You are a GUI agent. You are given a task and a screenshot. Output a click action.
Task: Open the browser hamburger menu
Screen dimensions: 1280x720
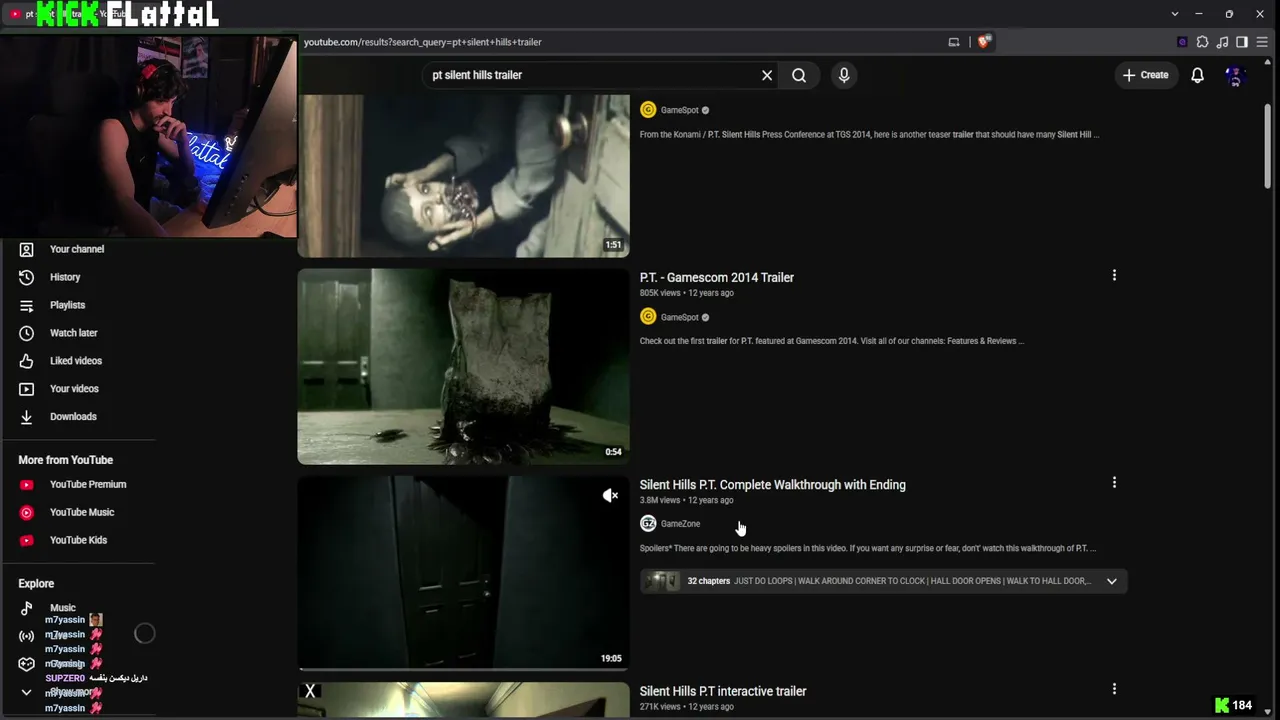click(x=1262, y=42)
